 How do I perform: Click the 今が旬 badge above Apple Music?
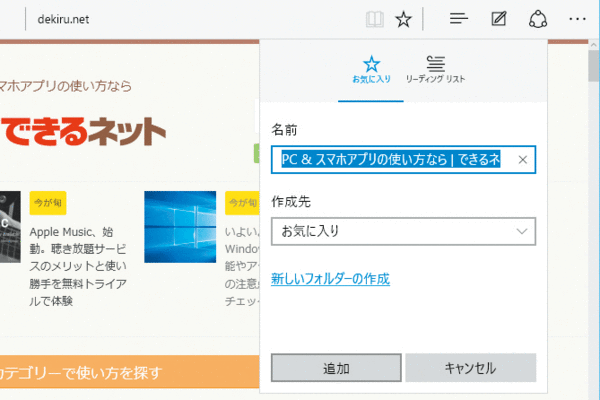(x=48, y=203)
